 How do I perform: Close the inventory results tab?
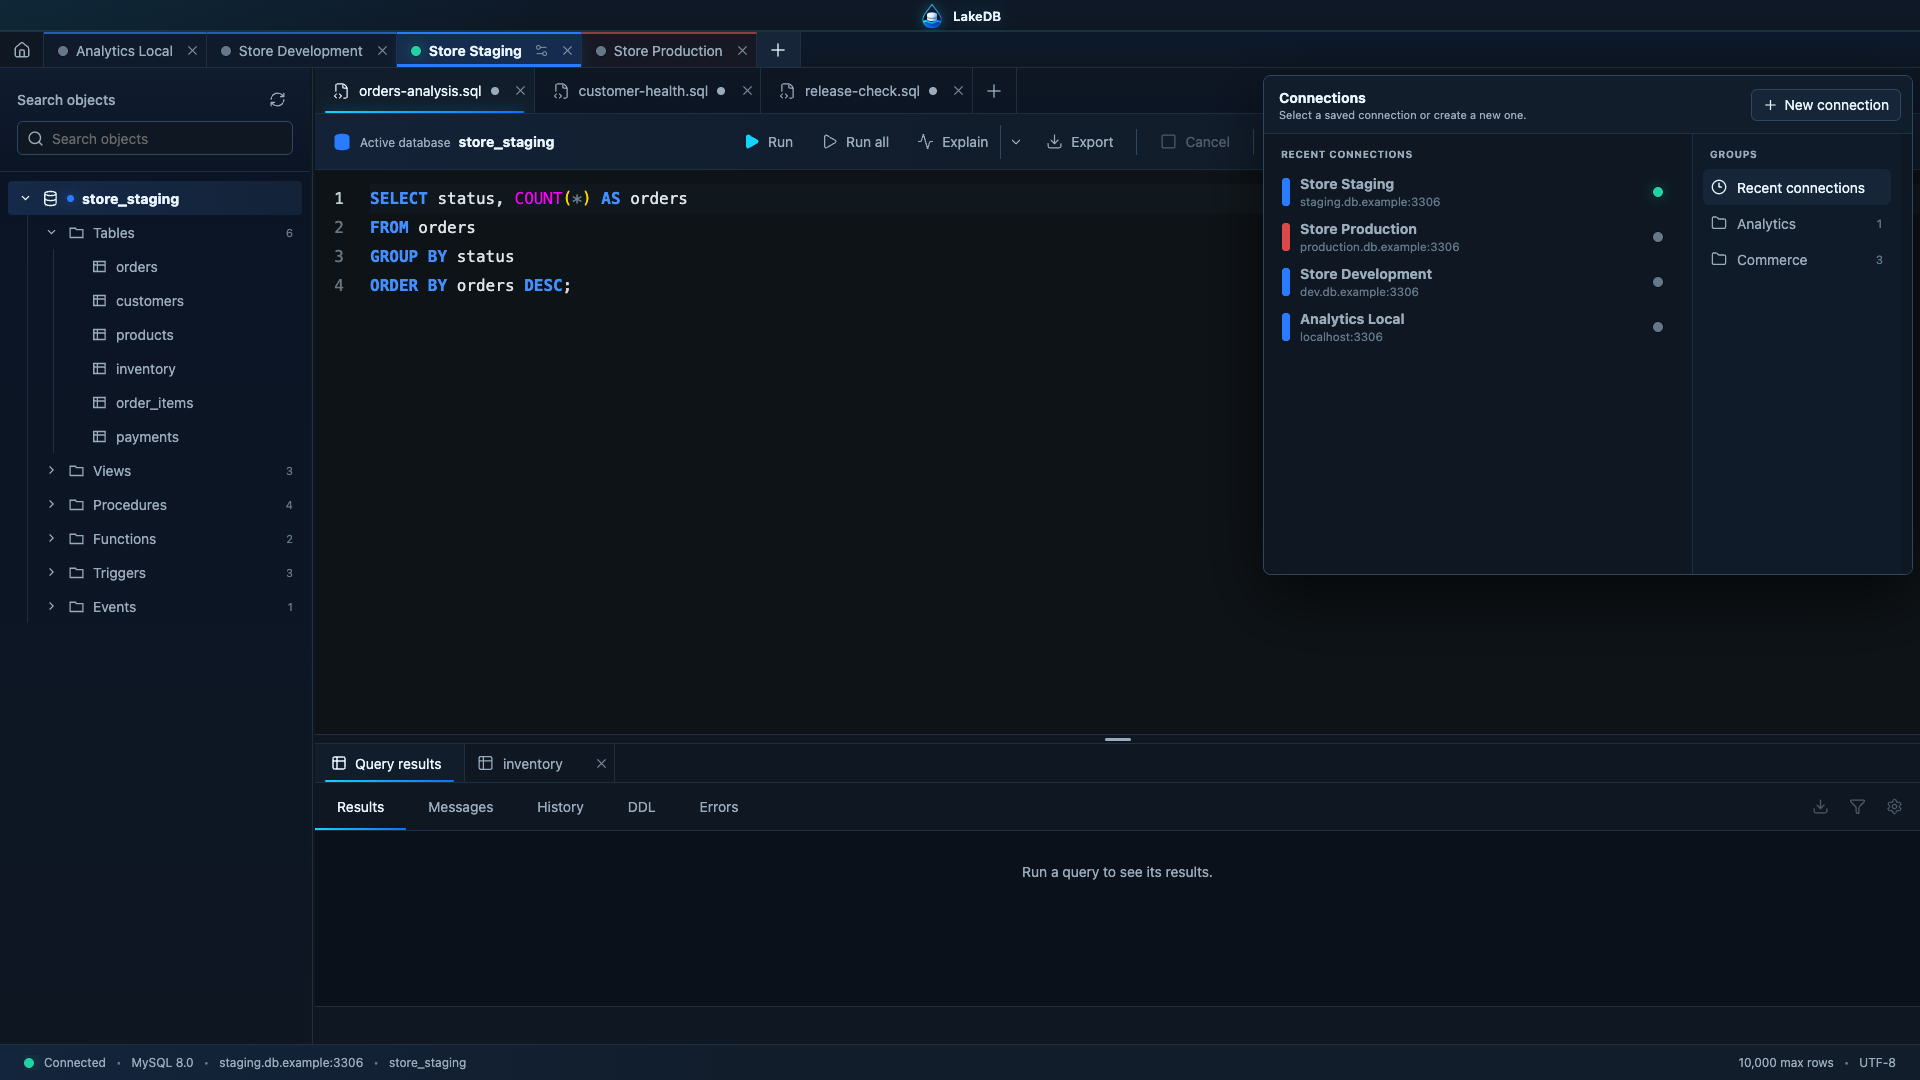(x=601, y=764)
